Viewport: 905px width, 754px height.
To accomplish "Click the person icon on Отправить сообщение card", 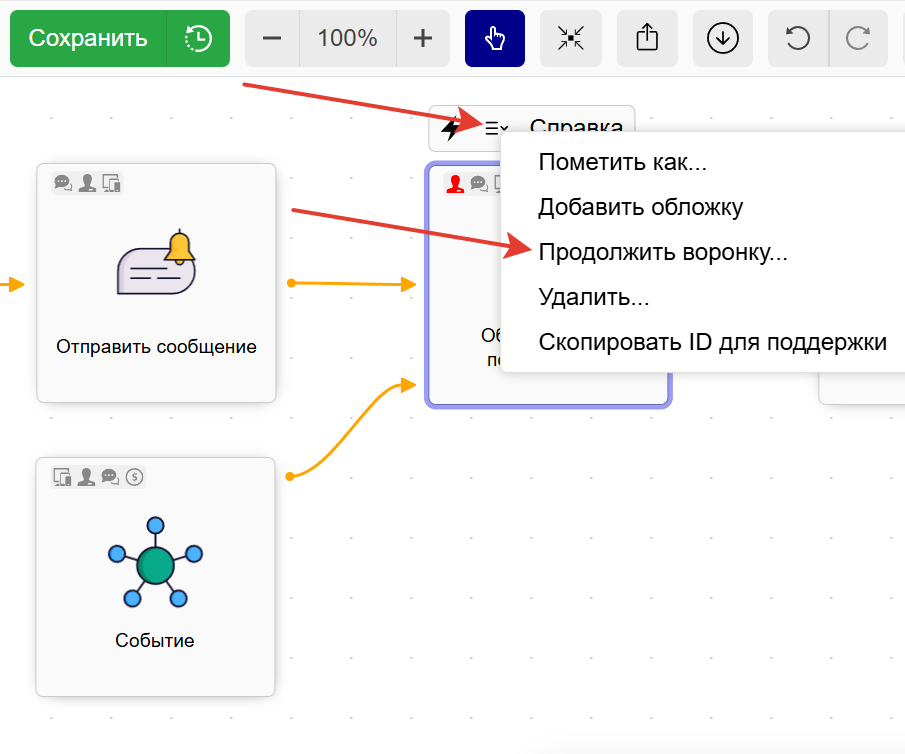I will 86,183.
